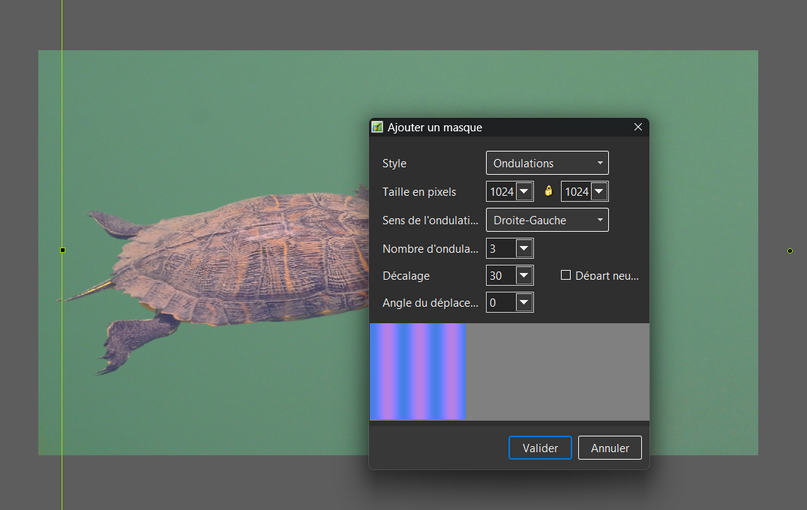Focus the Nombre d'ondulations field
Viewport: 807px width, 510px height.
coord(500,248)
